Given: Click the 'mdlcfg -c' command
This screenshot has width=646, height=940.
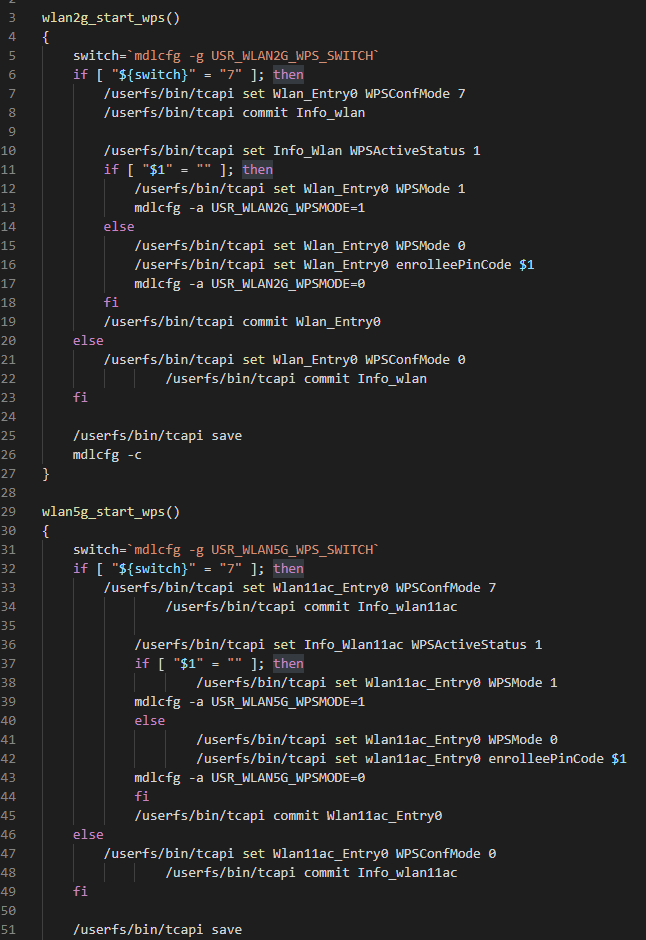Looking at the screenshot, I should (107, 454).
